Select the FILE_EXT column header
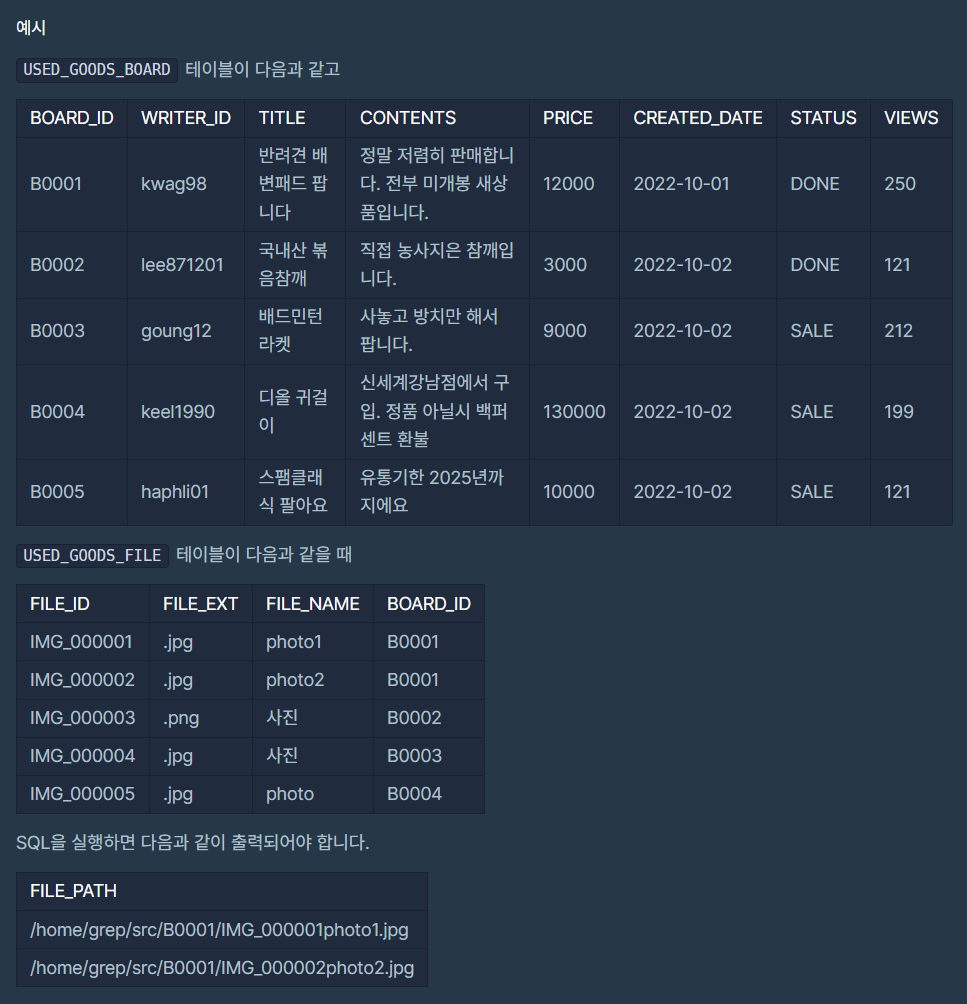The height and width of the screenshot is (1004, 967). click(200, 604)
